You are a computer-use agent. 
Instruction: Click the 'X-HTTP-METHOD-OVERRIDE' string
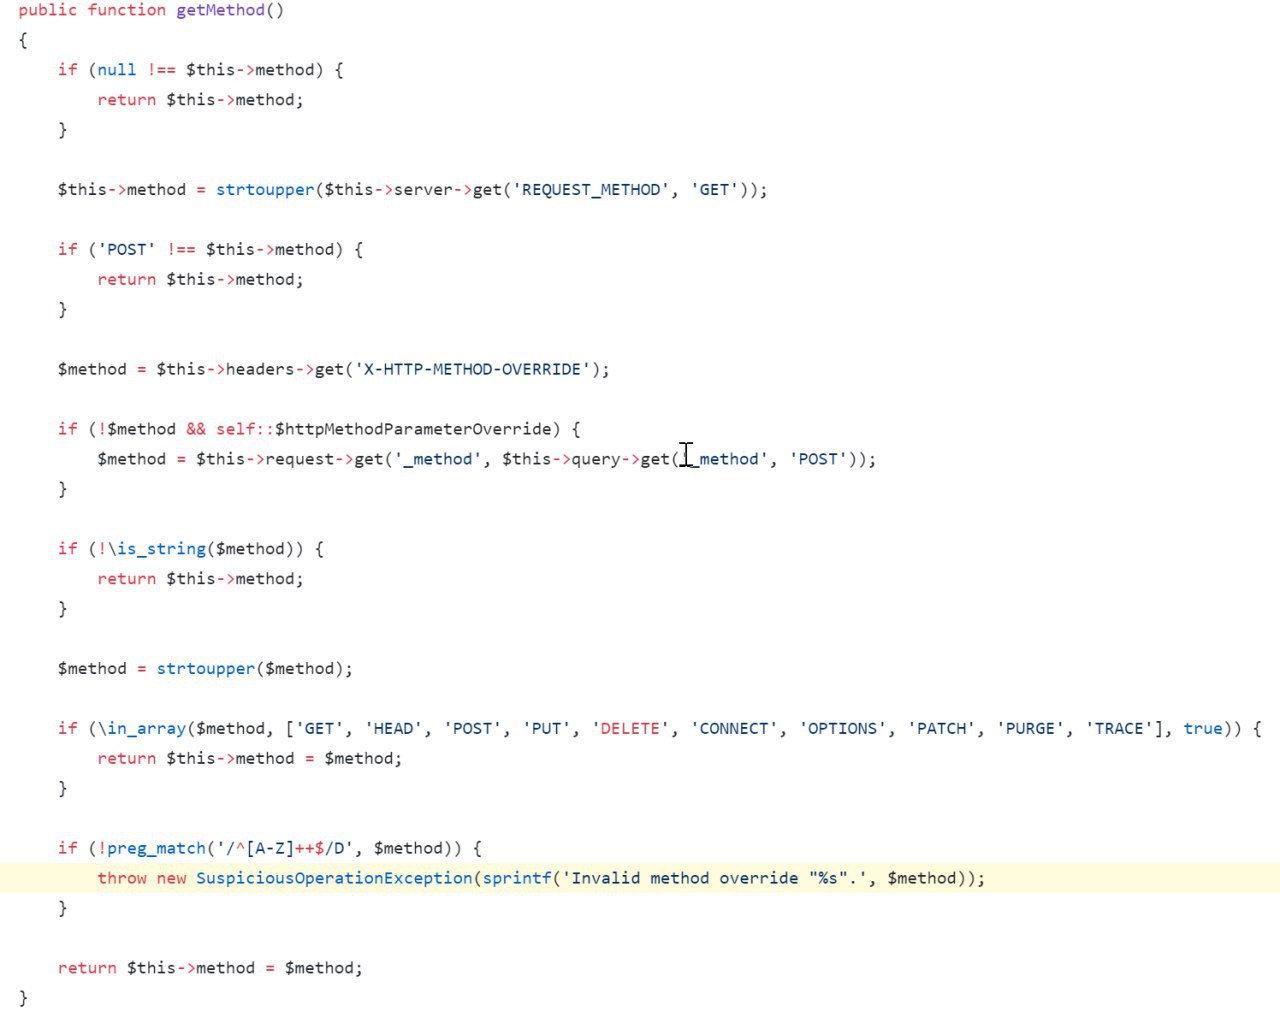(472, 370)
